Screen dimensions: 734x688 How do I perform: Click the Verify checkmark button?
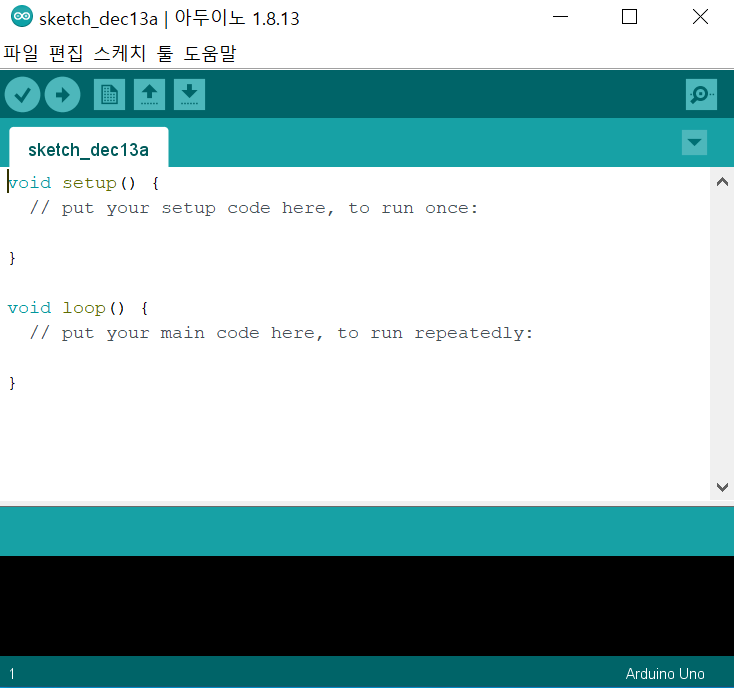[x=22, y=95]
